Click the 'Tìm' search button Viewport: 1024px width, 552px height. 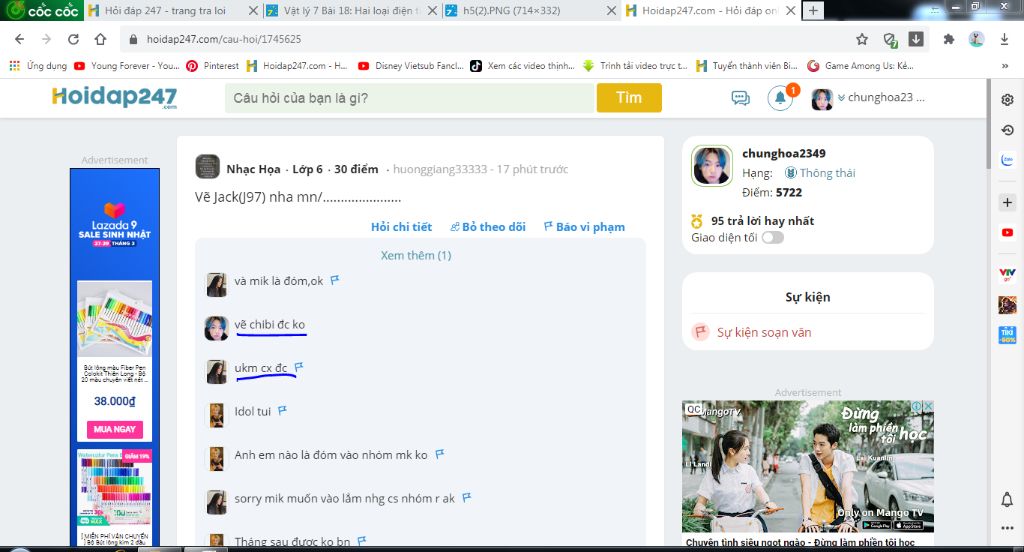pyautogui.click(x=629, y=98)
